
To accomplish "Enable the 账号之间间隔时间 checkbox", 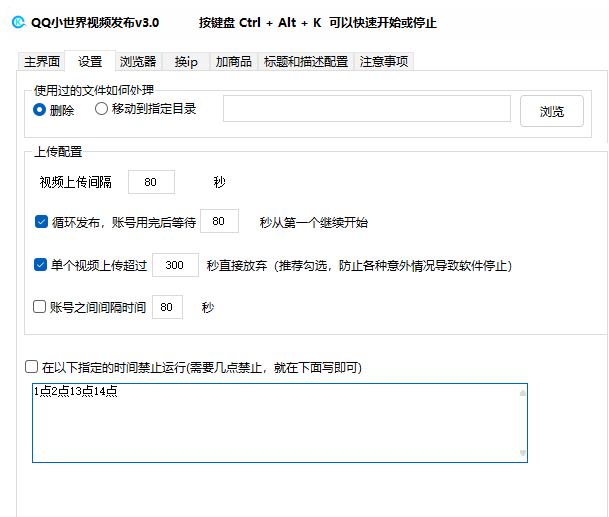I will [x=41, y=307].
